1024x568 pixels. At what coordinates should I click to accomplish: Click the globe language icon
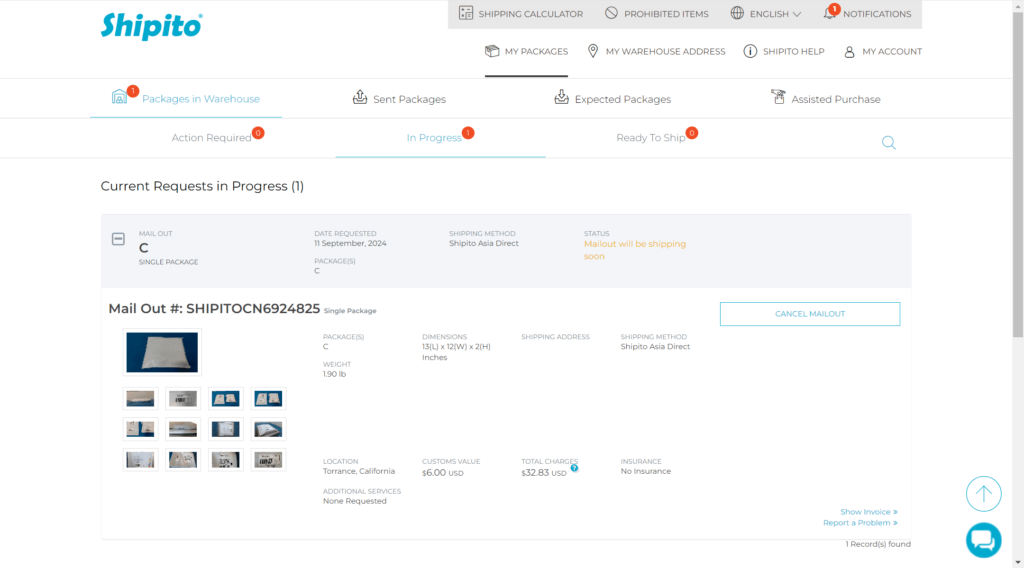click(x=737, y=13)
